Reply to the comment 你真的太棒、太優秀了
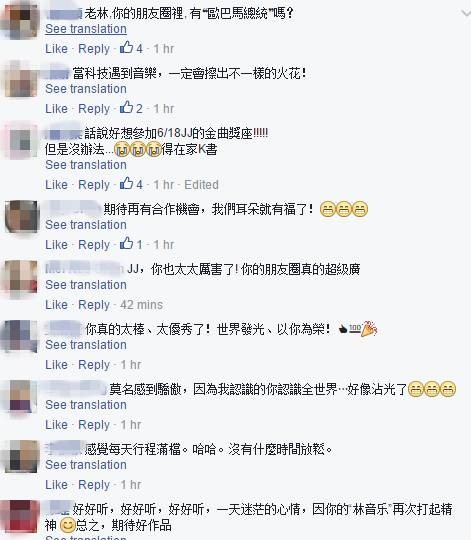 pos(94,365)
